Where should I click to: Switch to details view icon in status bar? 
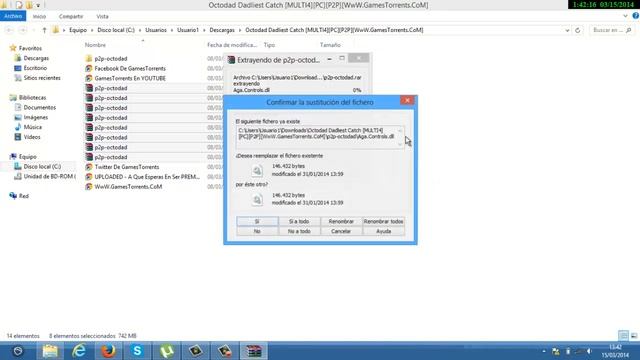coord(623,336)
